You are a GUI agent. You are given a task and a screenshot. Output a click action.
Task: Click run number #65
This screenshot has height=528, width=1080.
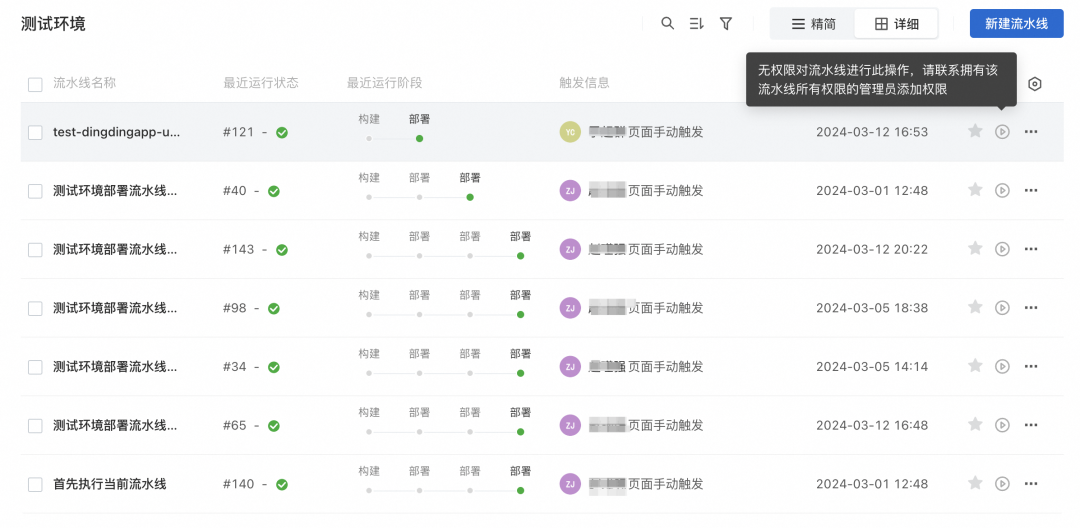[235, 425]
